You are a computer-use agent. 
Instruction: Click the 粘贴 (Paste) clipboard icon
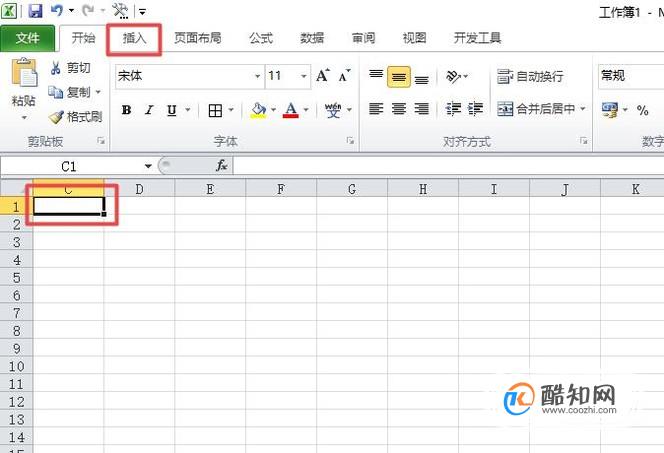[24, 73]
